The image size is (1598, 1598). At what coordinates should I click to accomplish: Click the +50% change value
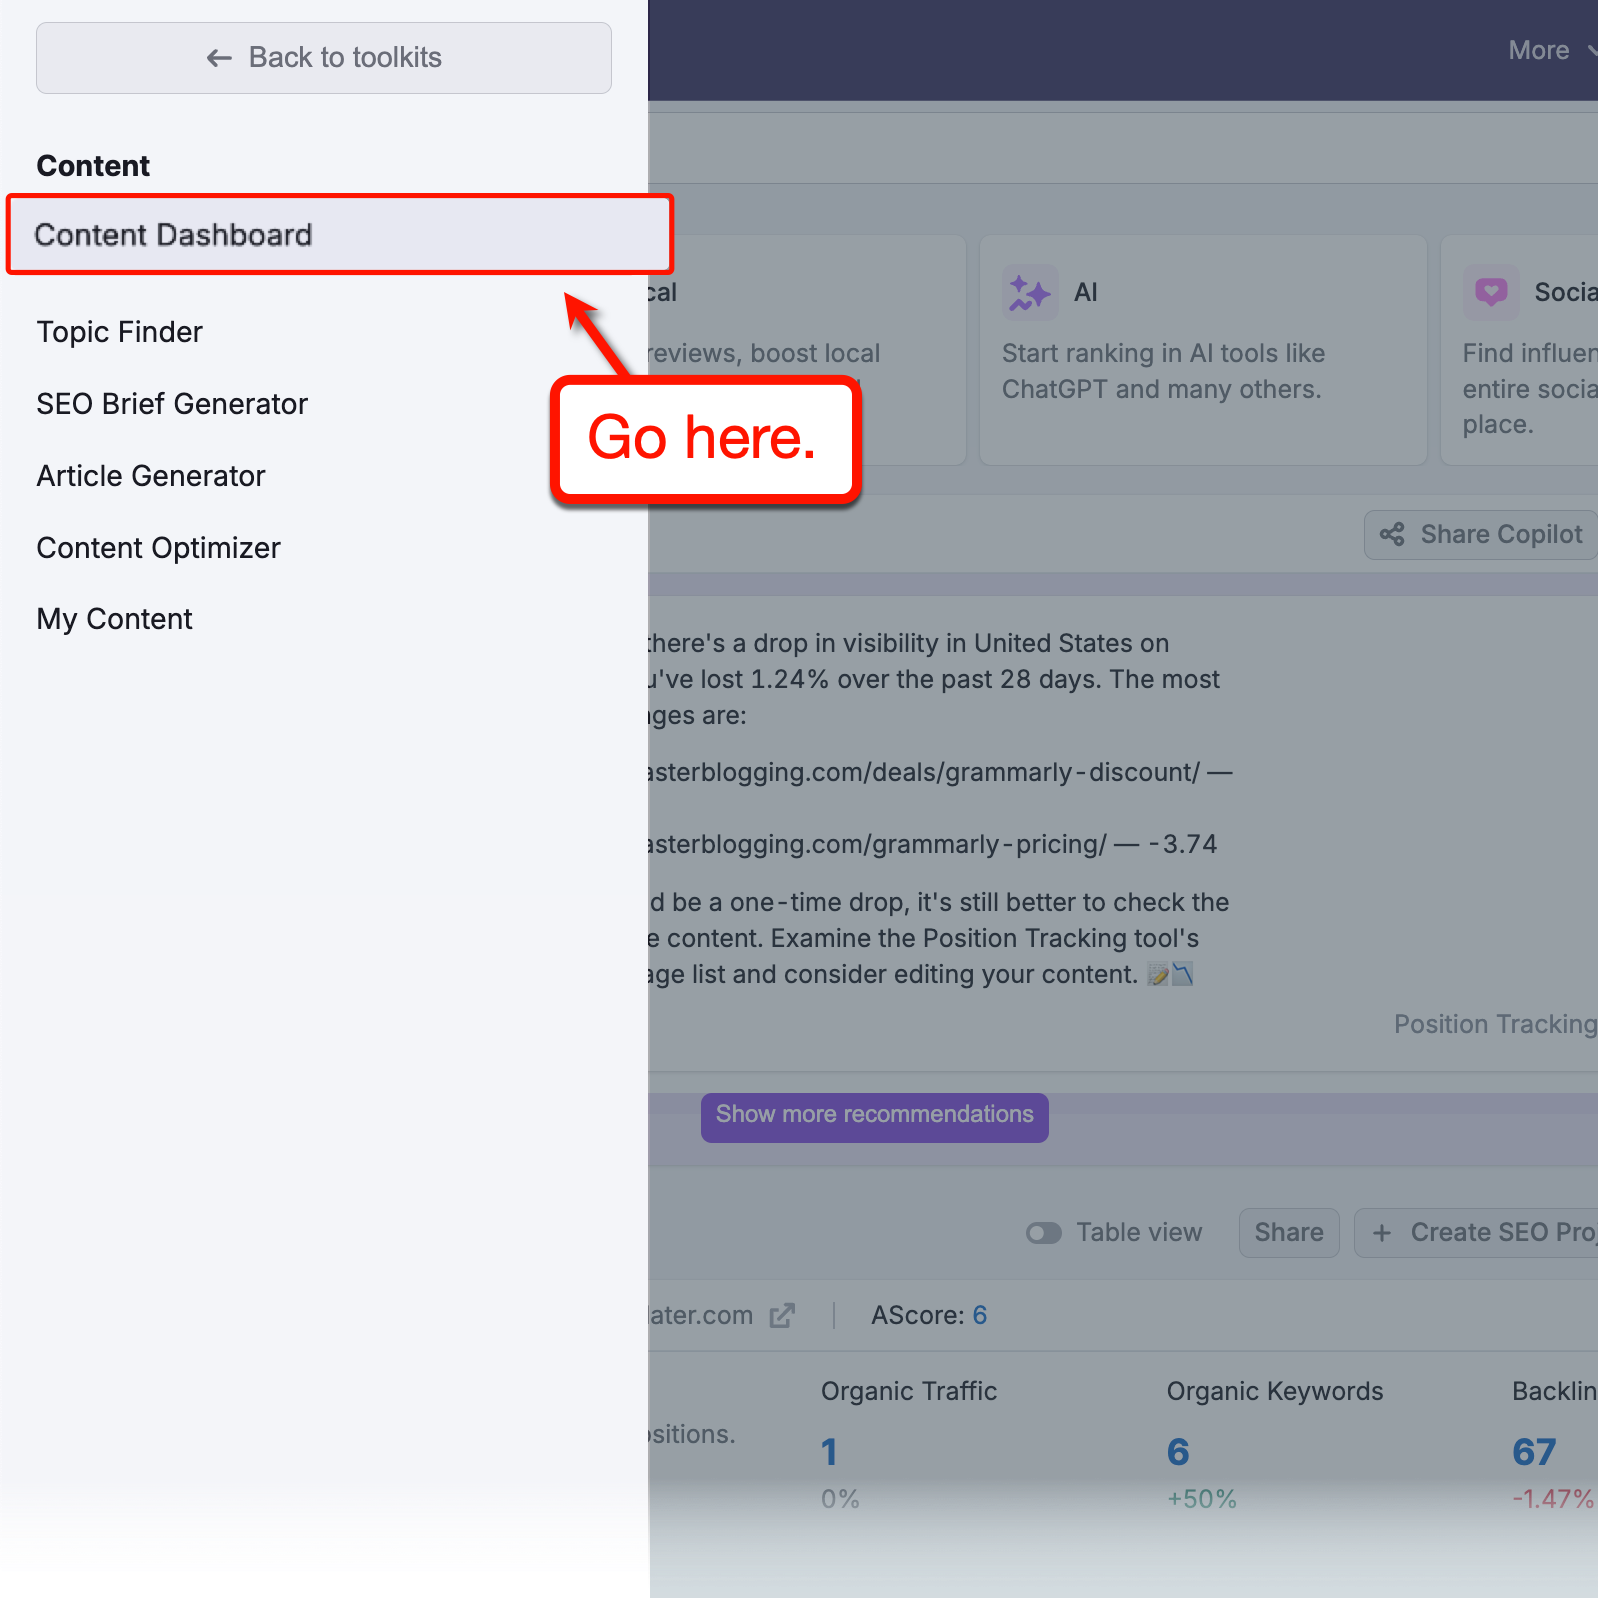tap(1202, 1499)
